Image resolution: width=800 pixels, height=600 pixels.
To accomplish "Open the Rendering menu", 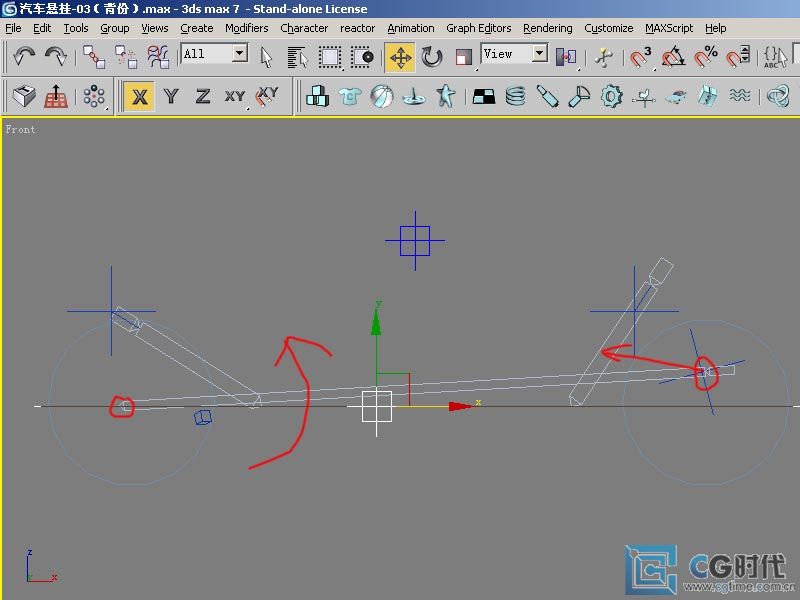I will (x=547, y=29).
